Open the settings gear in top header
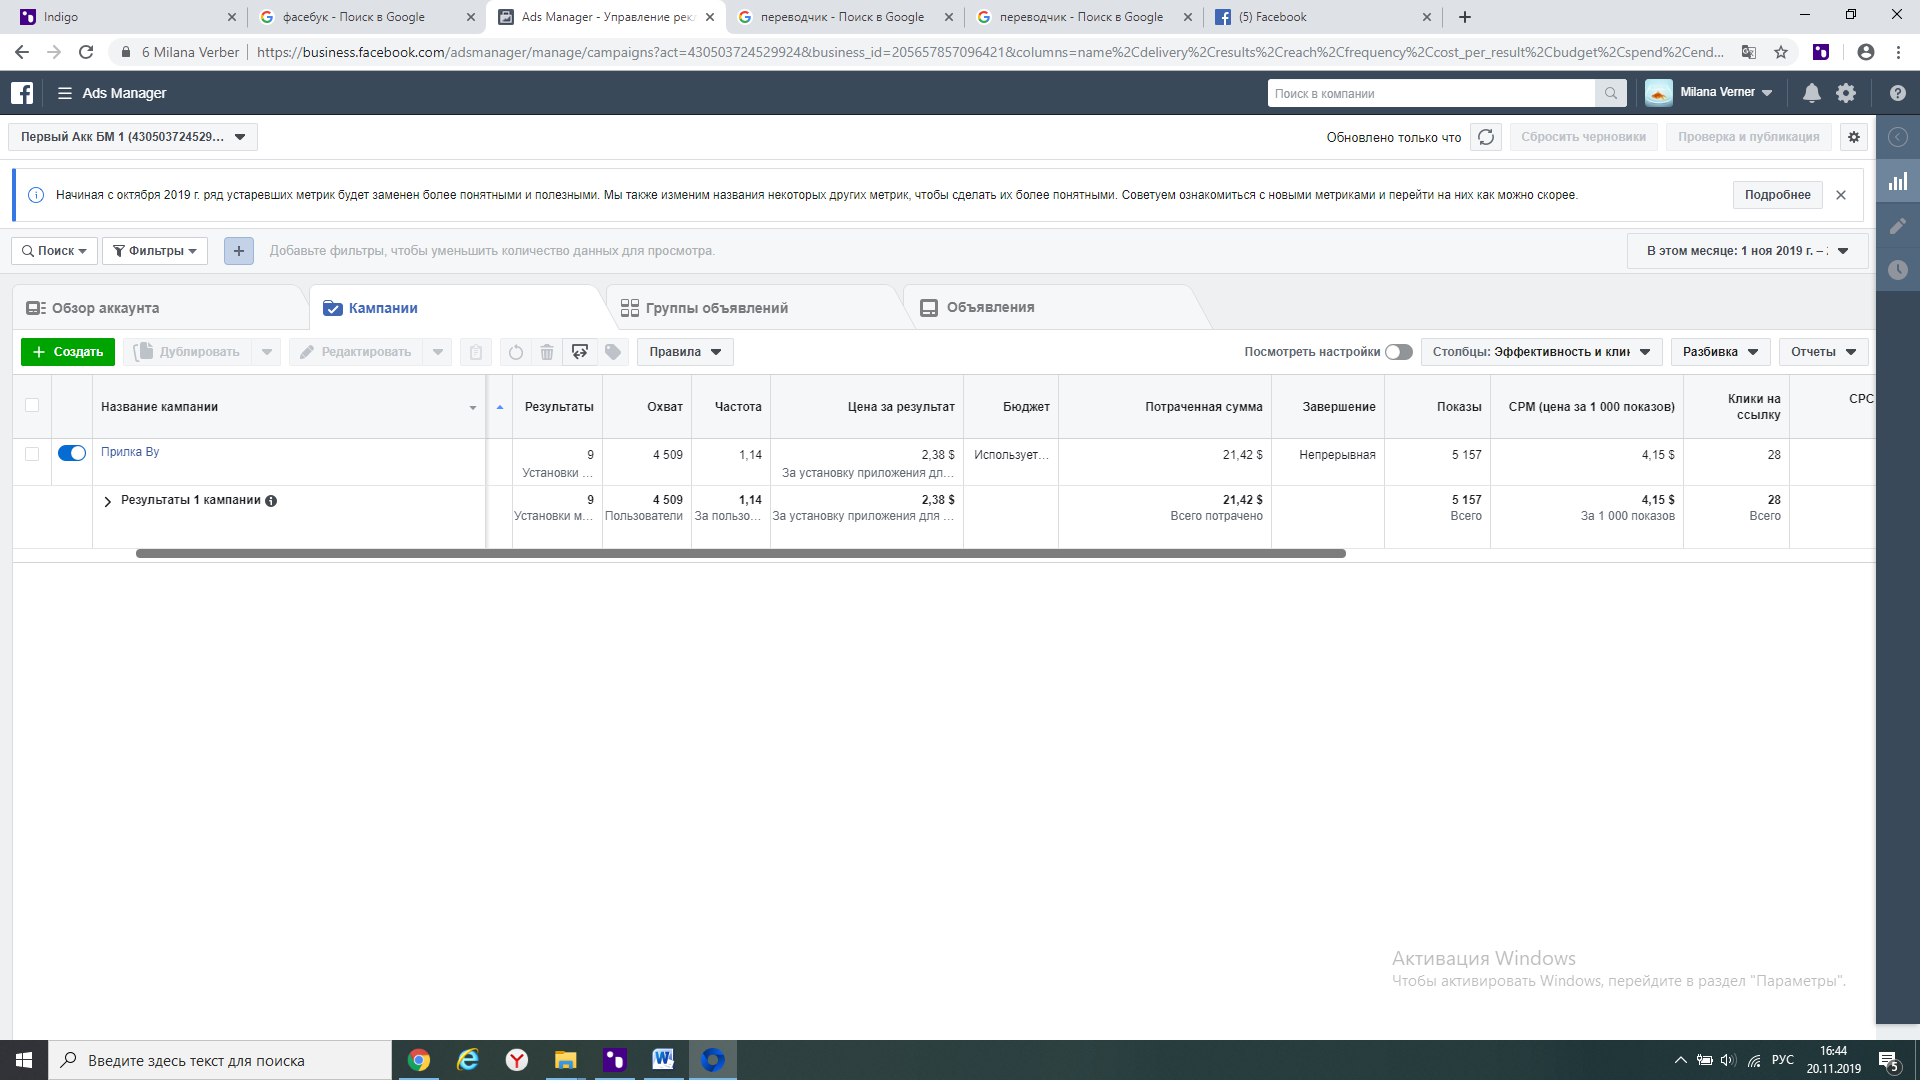1922x1084 pixels. [x=1847, y=93]
